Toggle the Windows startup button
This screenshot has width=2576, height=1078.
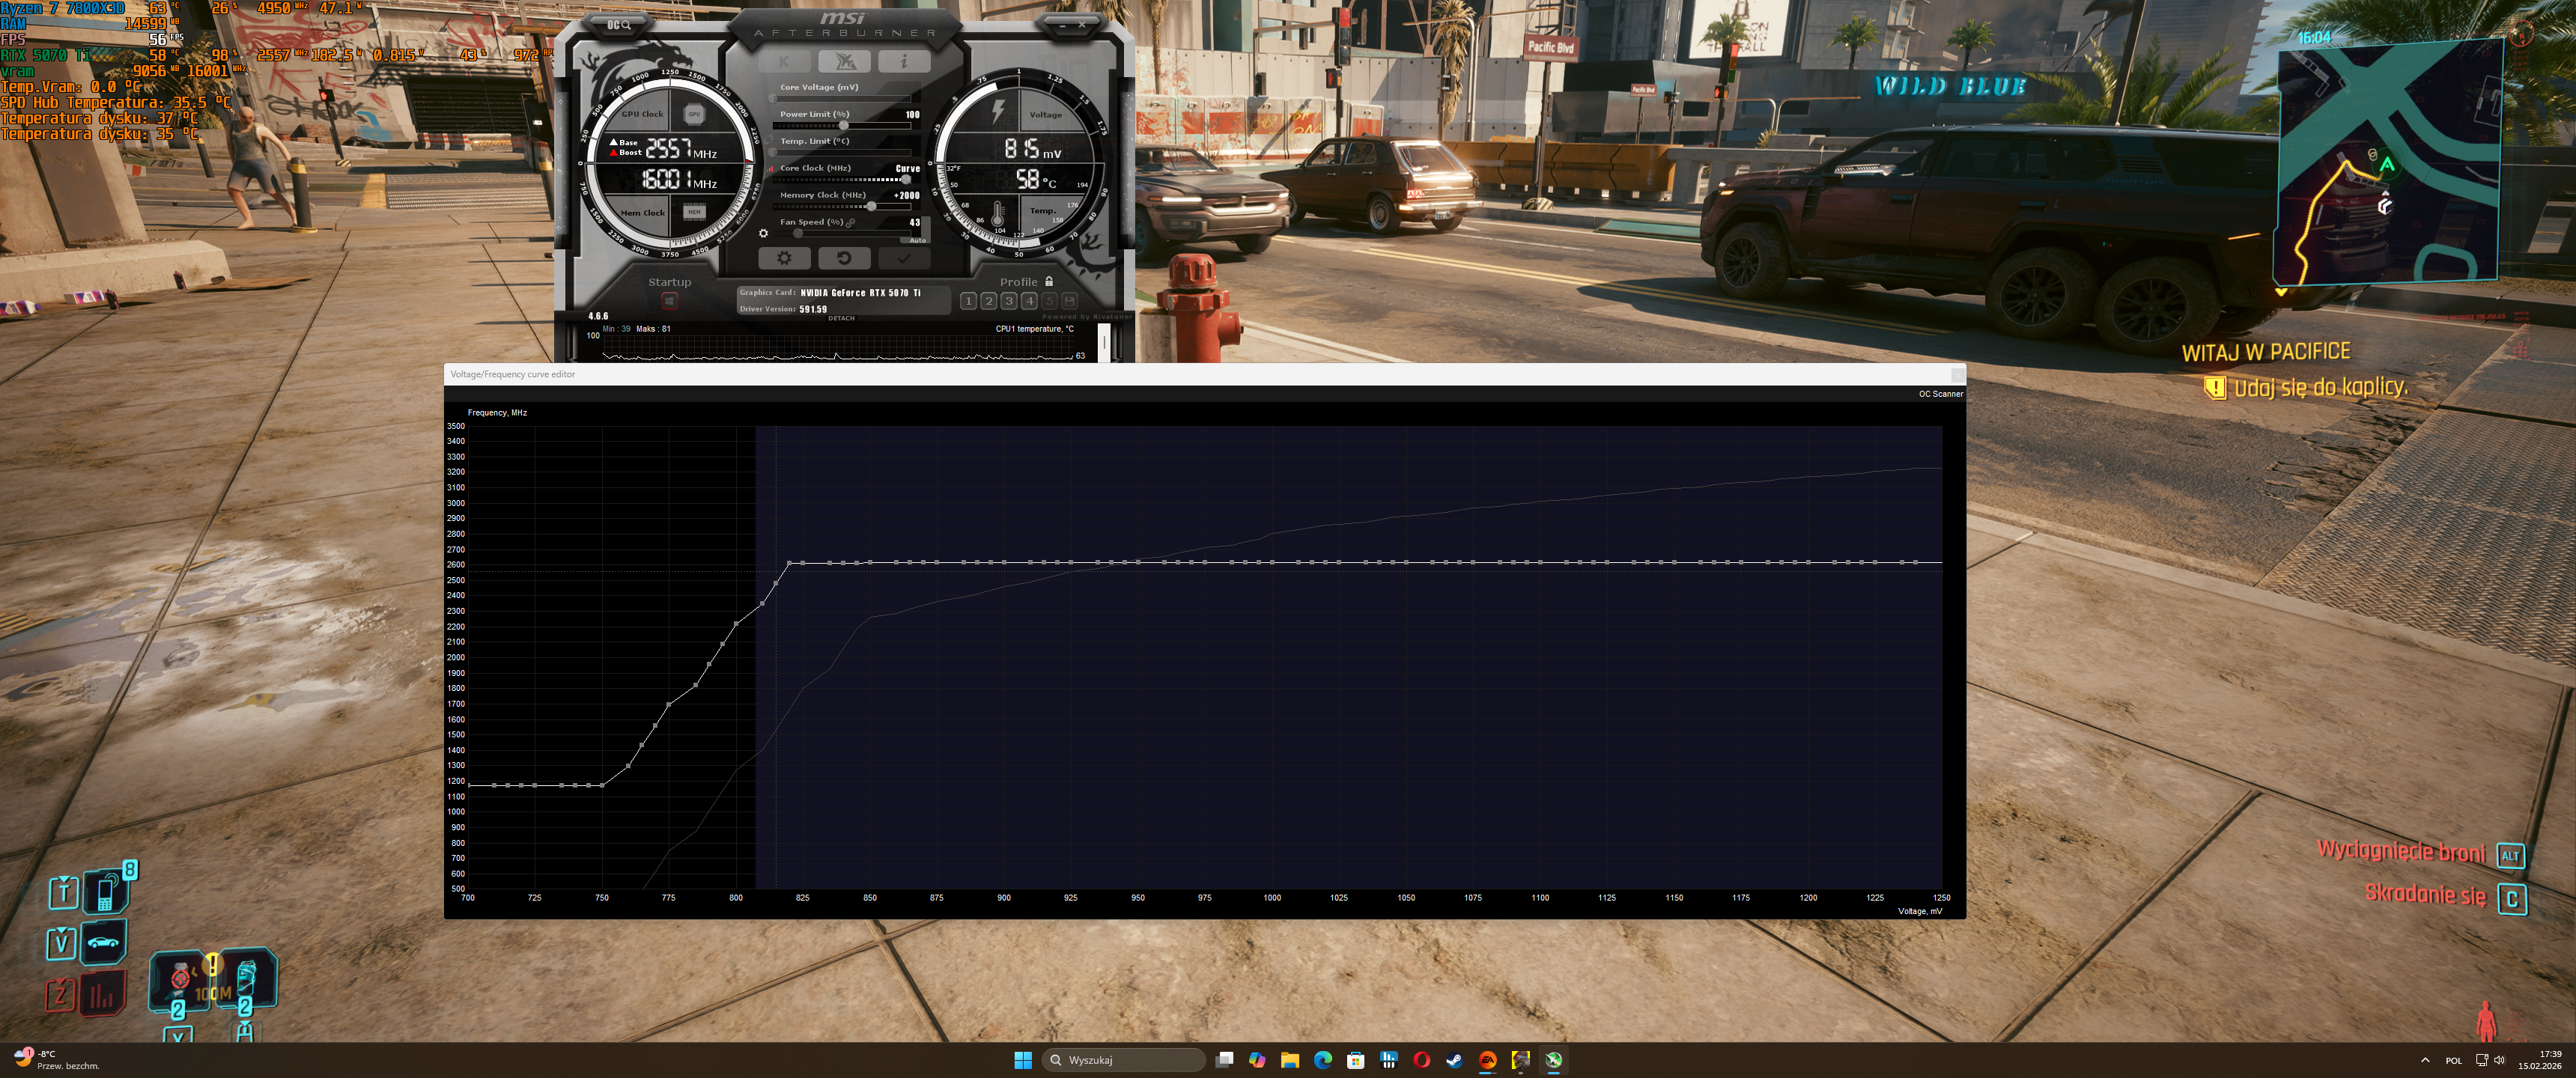coord(669,300)
